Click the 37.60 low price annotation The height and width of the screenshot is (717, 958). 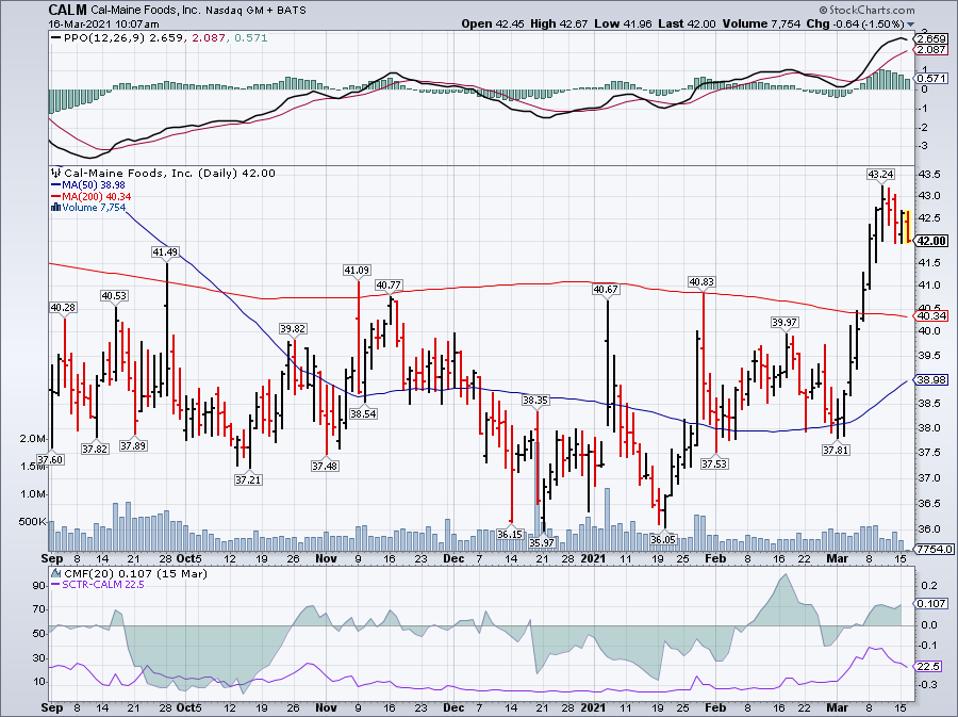click(x=49, y=459)
